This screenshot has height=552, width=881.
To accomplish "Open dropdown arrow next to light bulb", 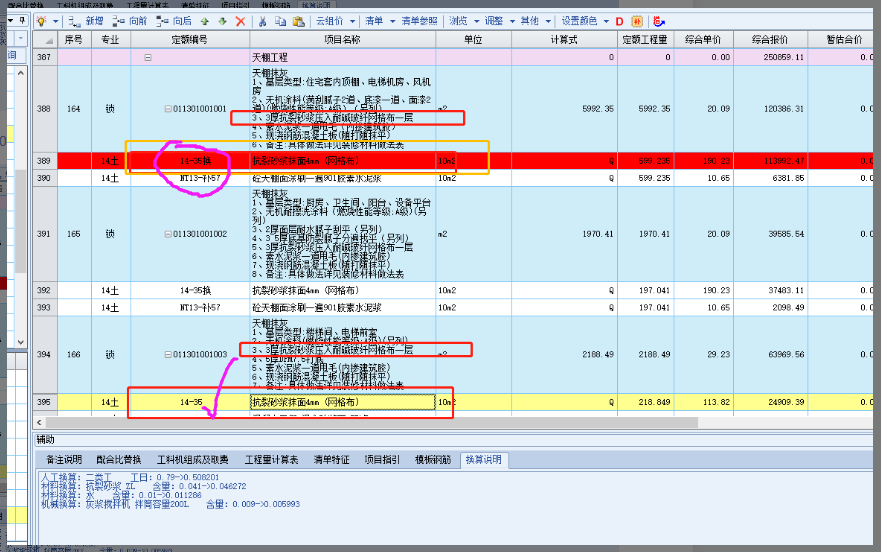I will point(55,21).
